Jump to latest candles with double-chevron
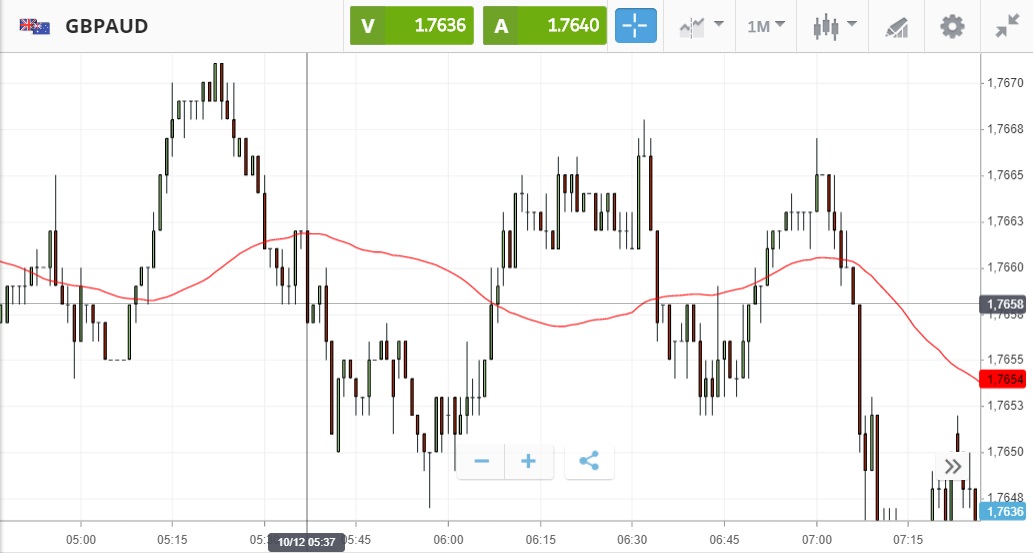The image size is (1033, 553). pyautogui.click(x=953, y=466)
